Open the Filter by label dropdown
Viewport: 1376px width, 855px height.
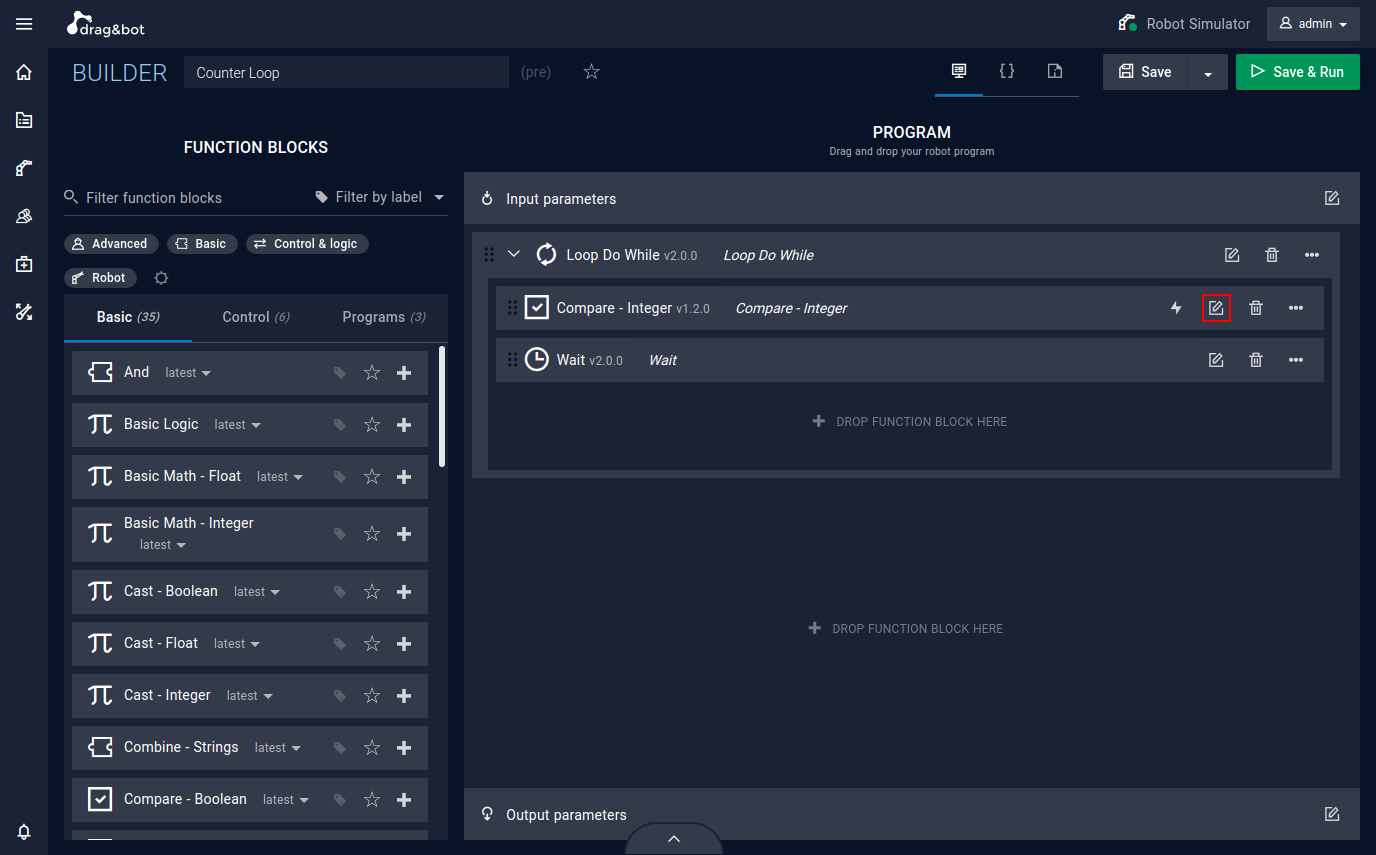click(380, 197)
